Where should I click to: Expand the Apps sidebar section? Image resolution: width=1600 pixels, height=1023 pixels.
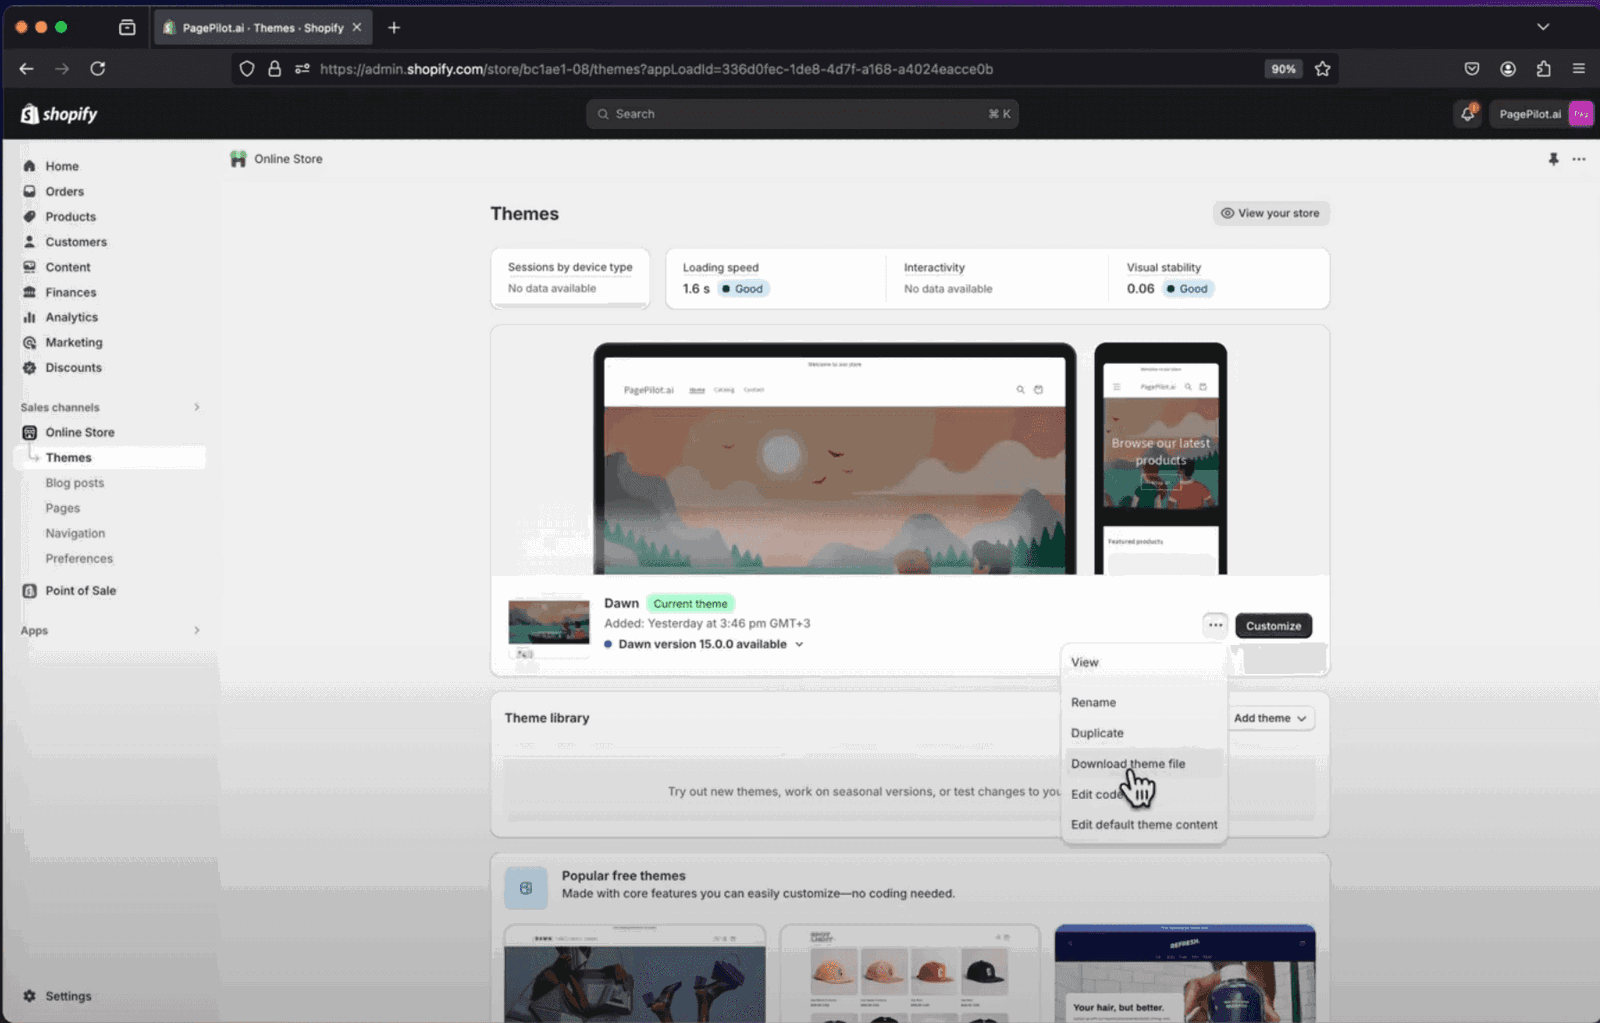tap(196, 630)
